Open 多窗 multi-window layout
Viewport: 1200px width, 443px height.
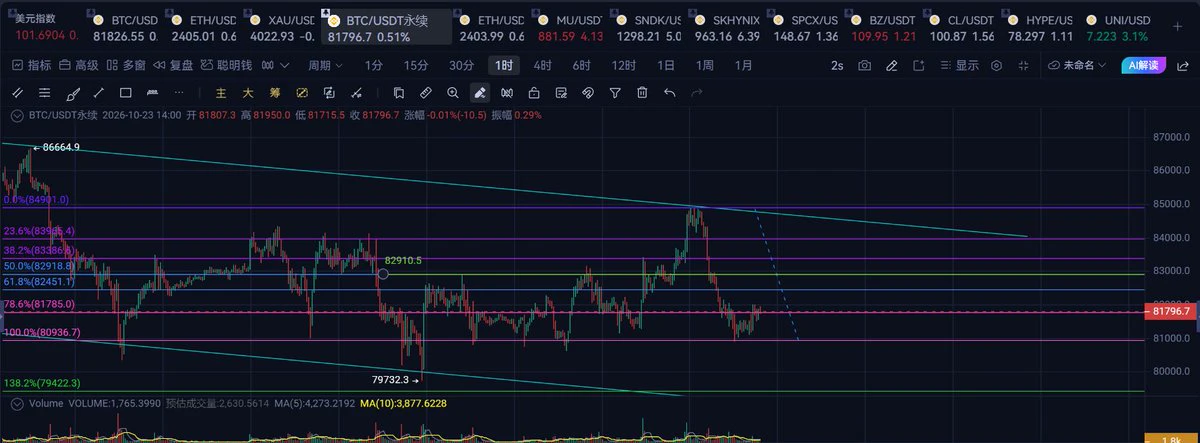[126, 65]
